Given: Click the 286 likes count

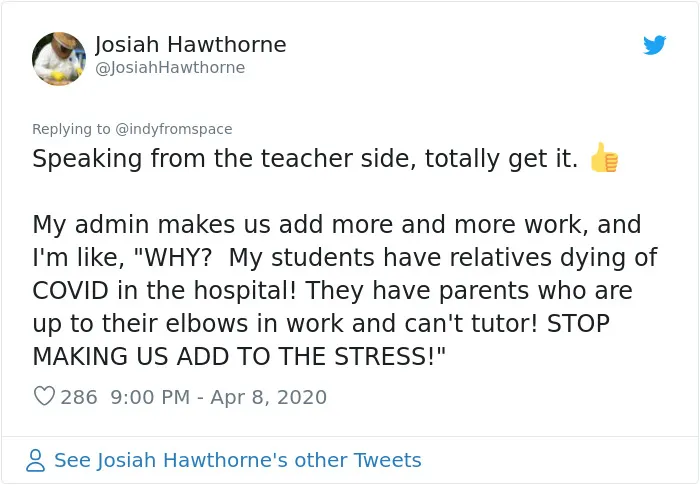Looking at the screenshot, I should (x=79, y=397).
